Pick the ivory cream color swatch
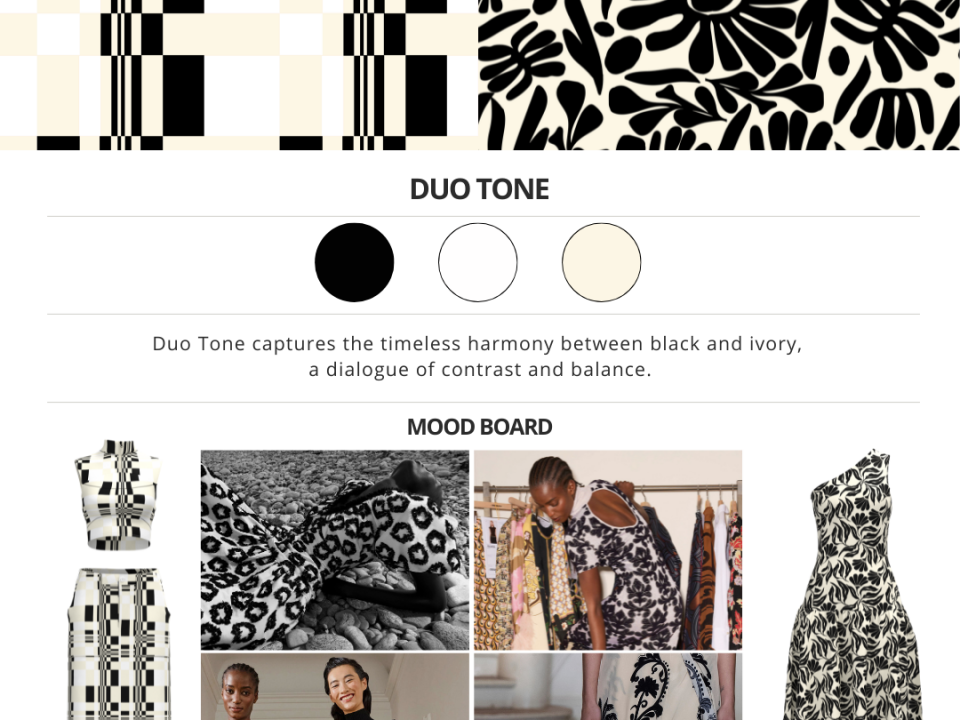Viewport: 960px width, 720px height. click(x=601, y=262)
